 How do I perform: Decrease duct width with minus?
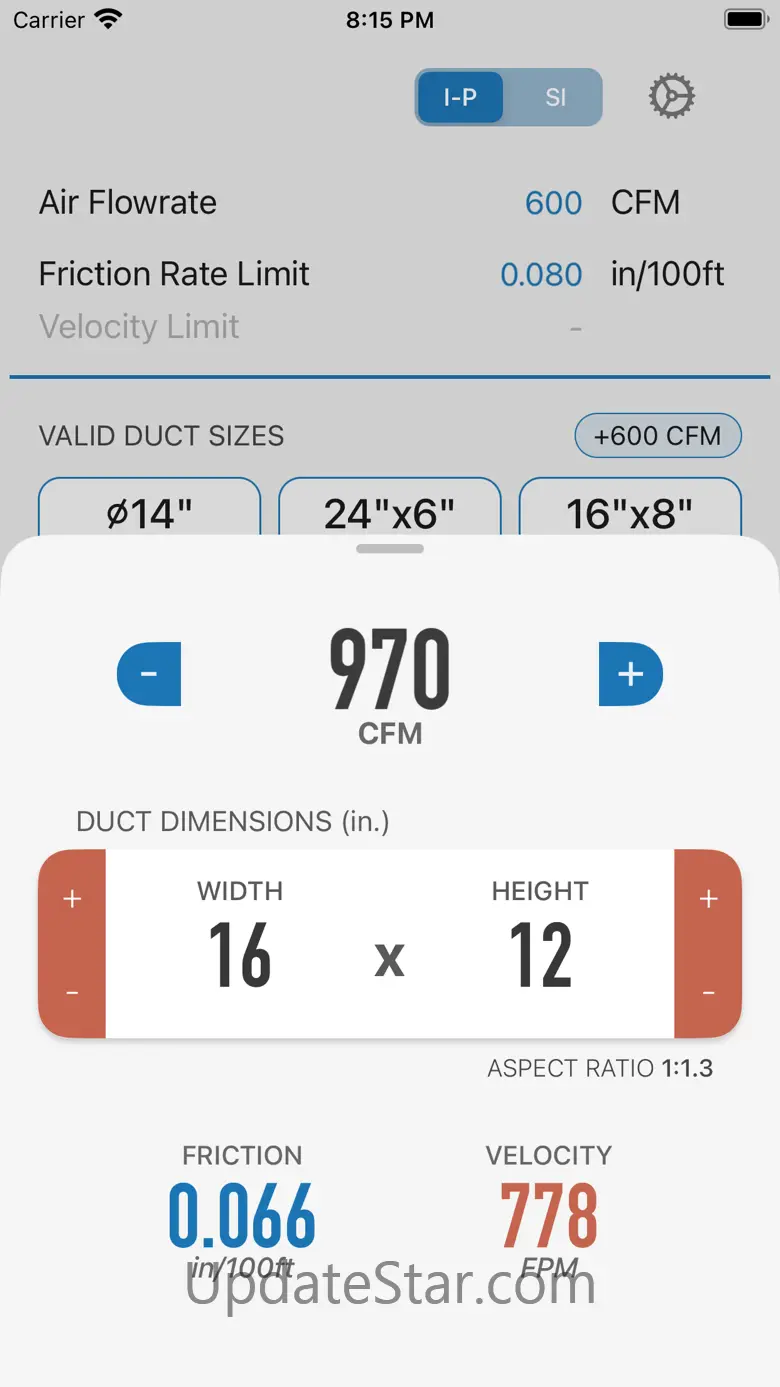[x=72, y=992]
